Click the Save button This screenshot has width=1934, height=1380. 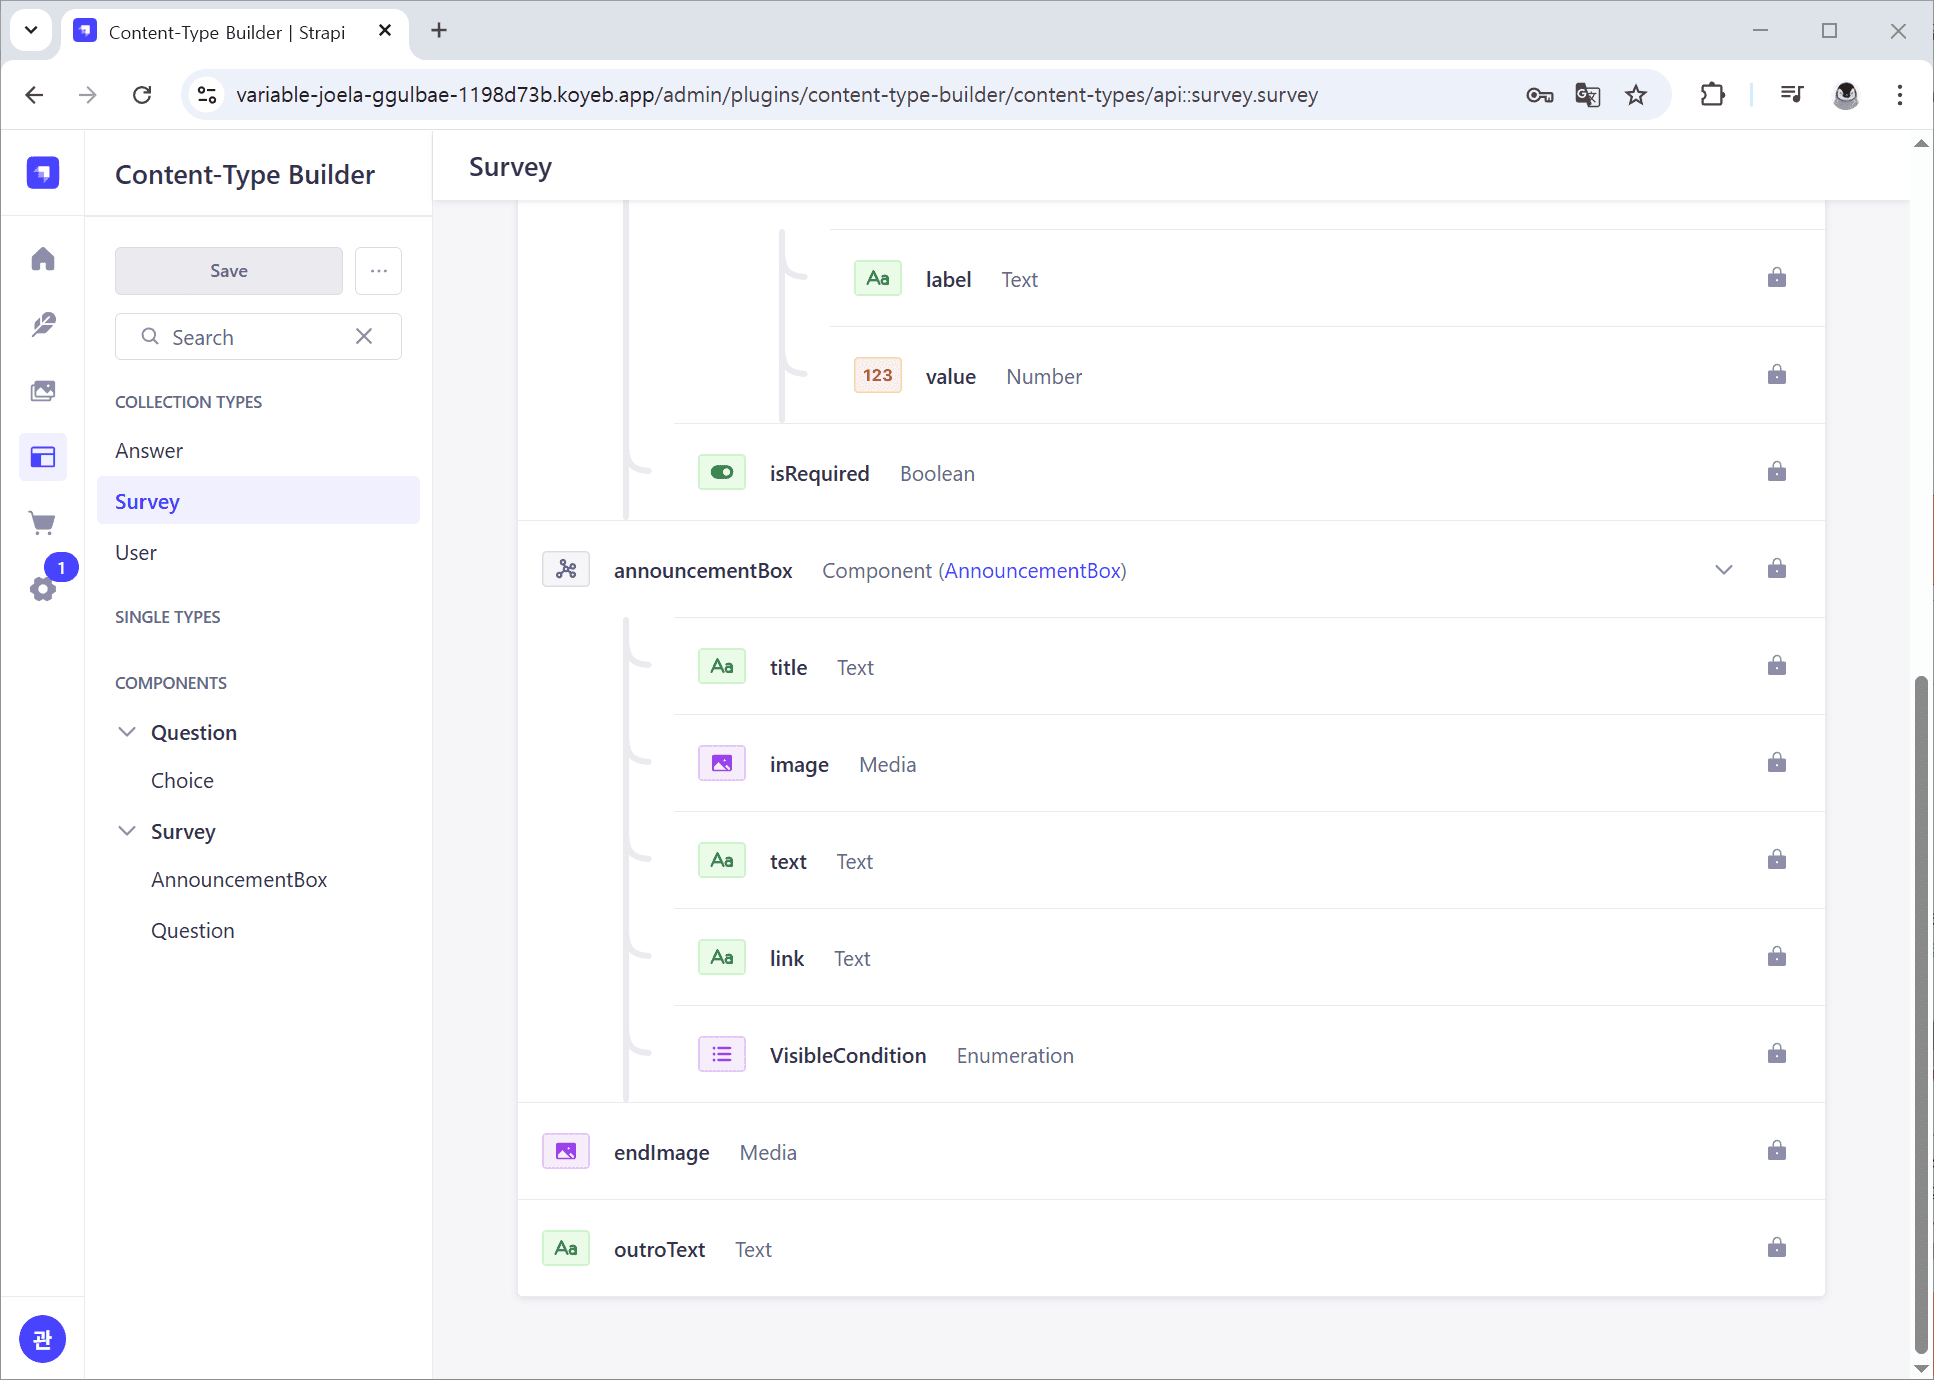[x=228, y=271]
